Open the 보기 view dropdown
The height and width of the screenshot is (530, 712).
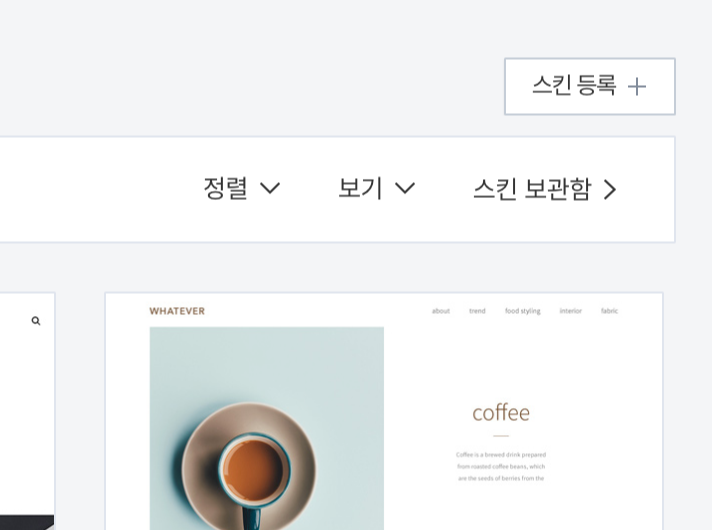[x=376, y=188]
